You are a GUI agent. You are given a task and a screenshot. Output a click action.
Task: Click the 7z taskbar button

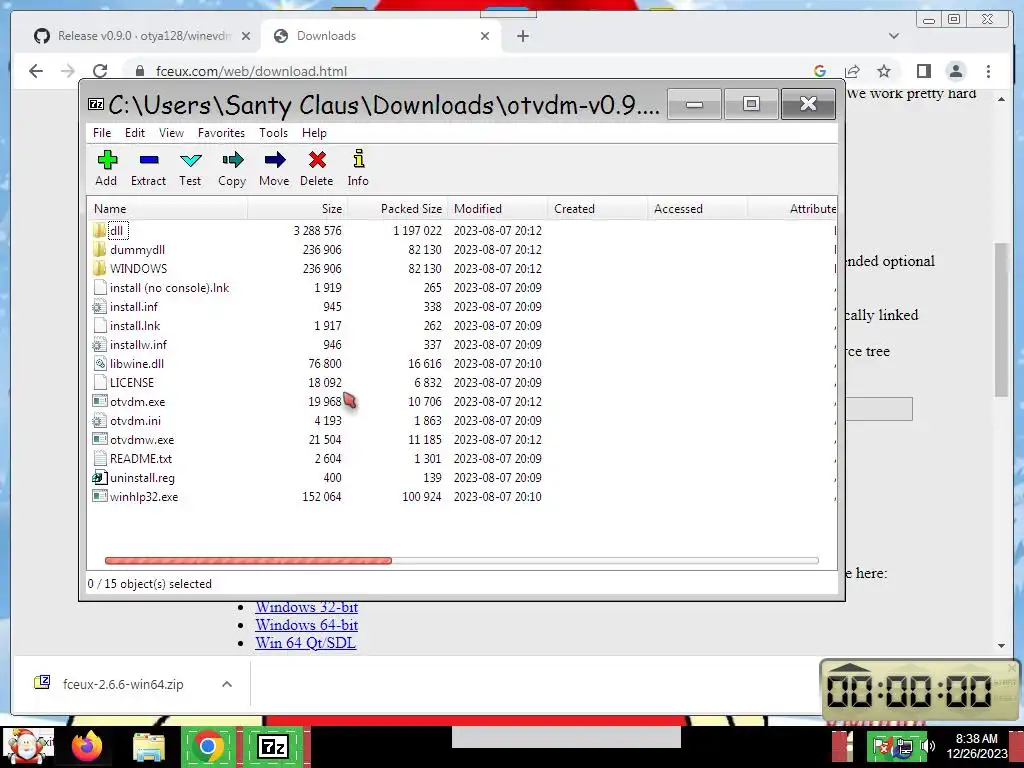273,746
